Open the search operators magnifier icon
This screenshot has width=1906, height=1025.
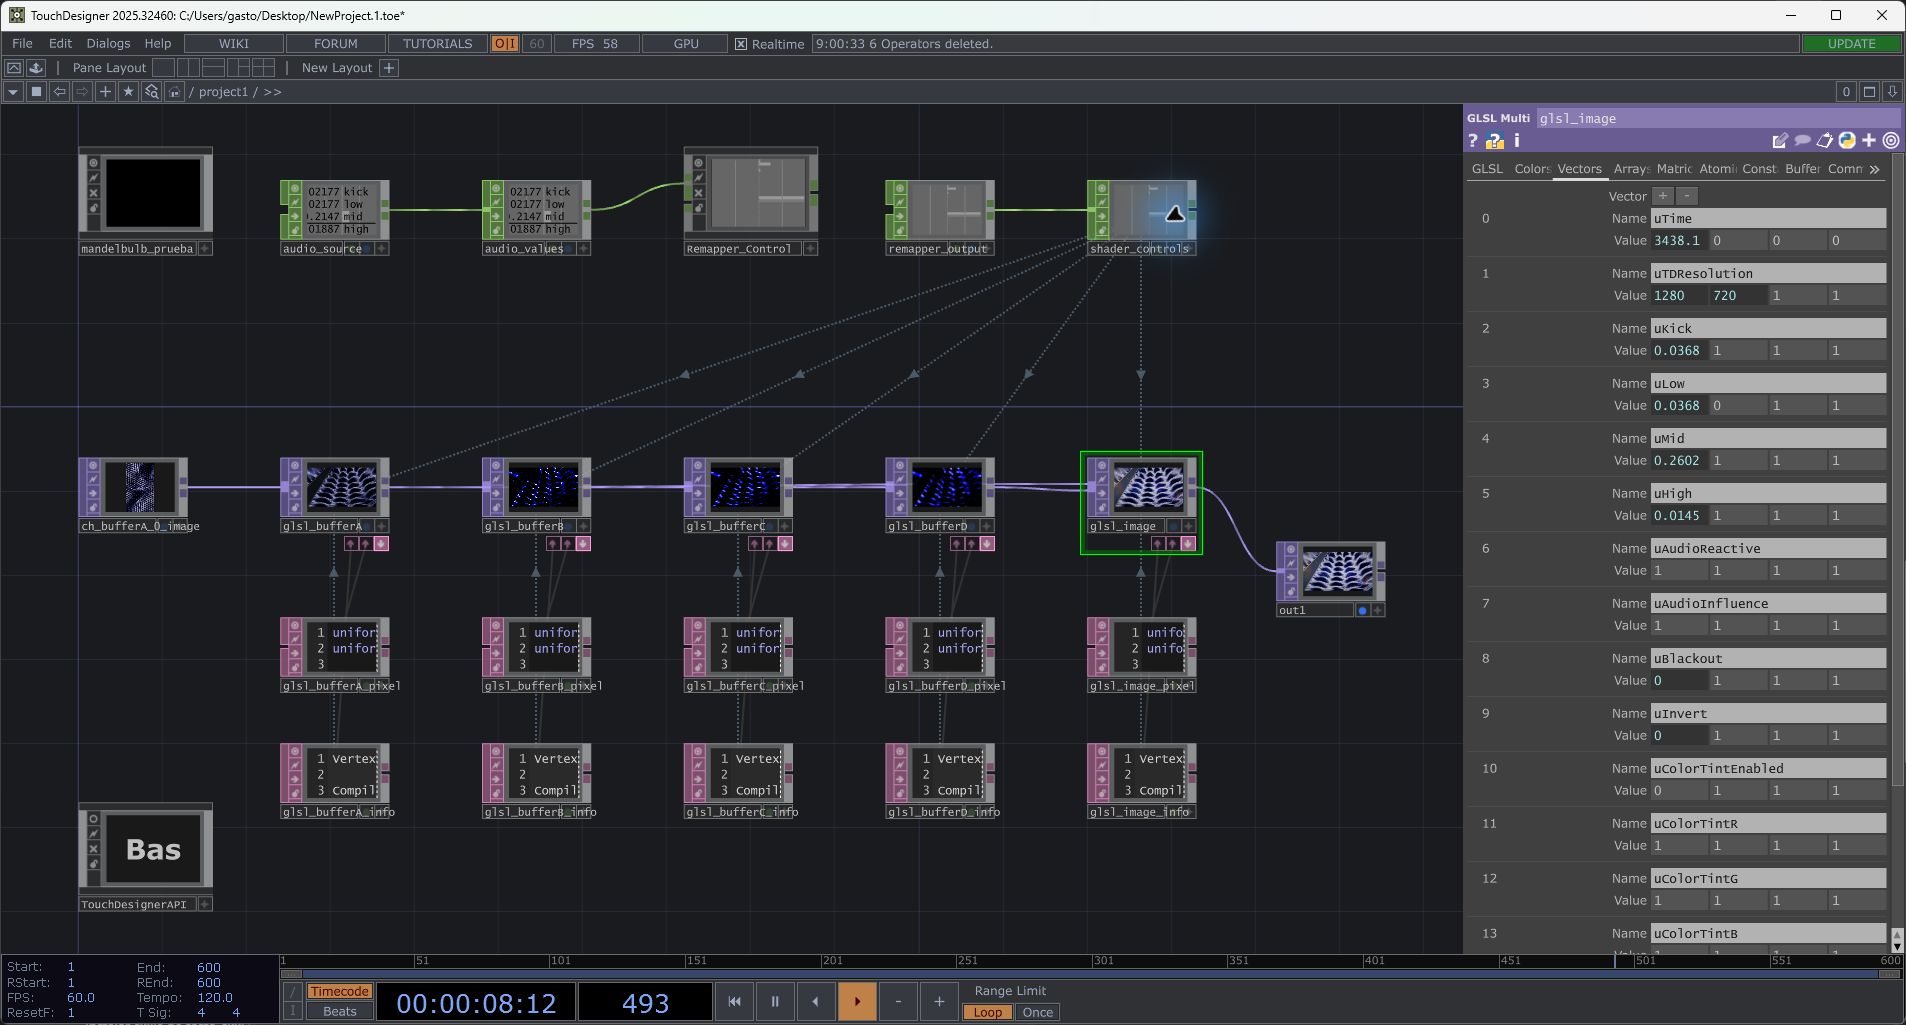151,92
